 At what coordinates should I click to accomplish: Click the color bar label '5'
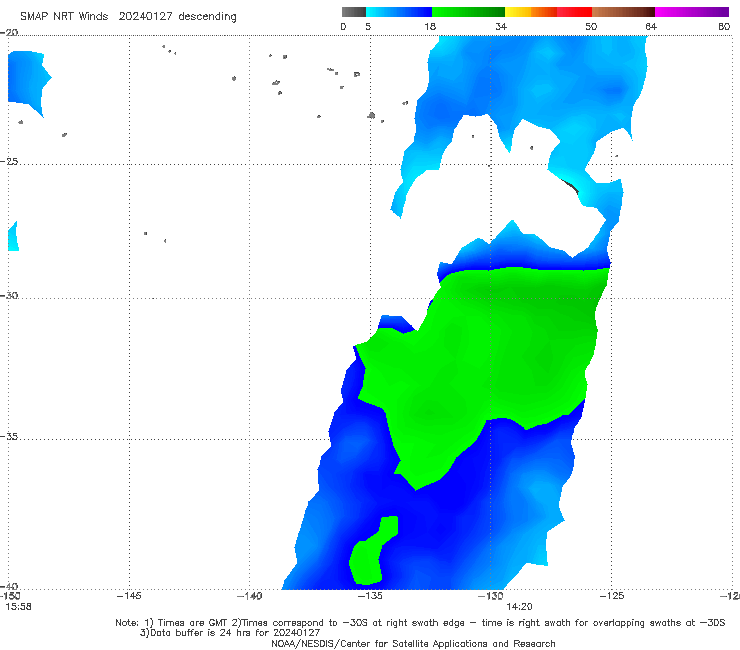(368, 26)
